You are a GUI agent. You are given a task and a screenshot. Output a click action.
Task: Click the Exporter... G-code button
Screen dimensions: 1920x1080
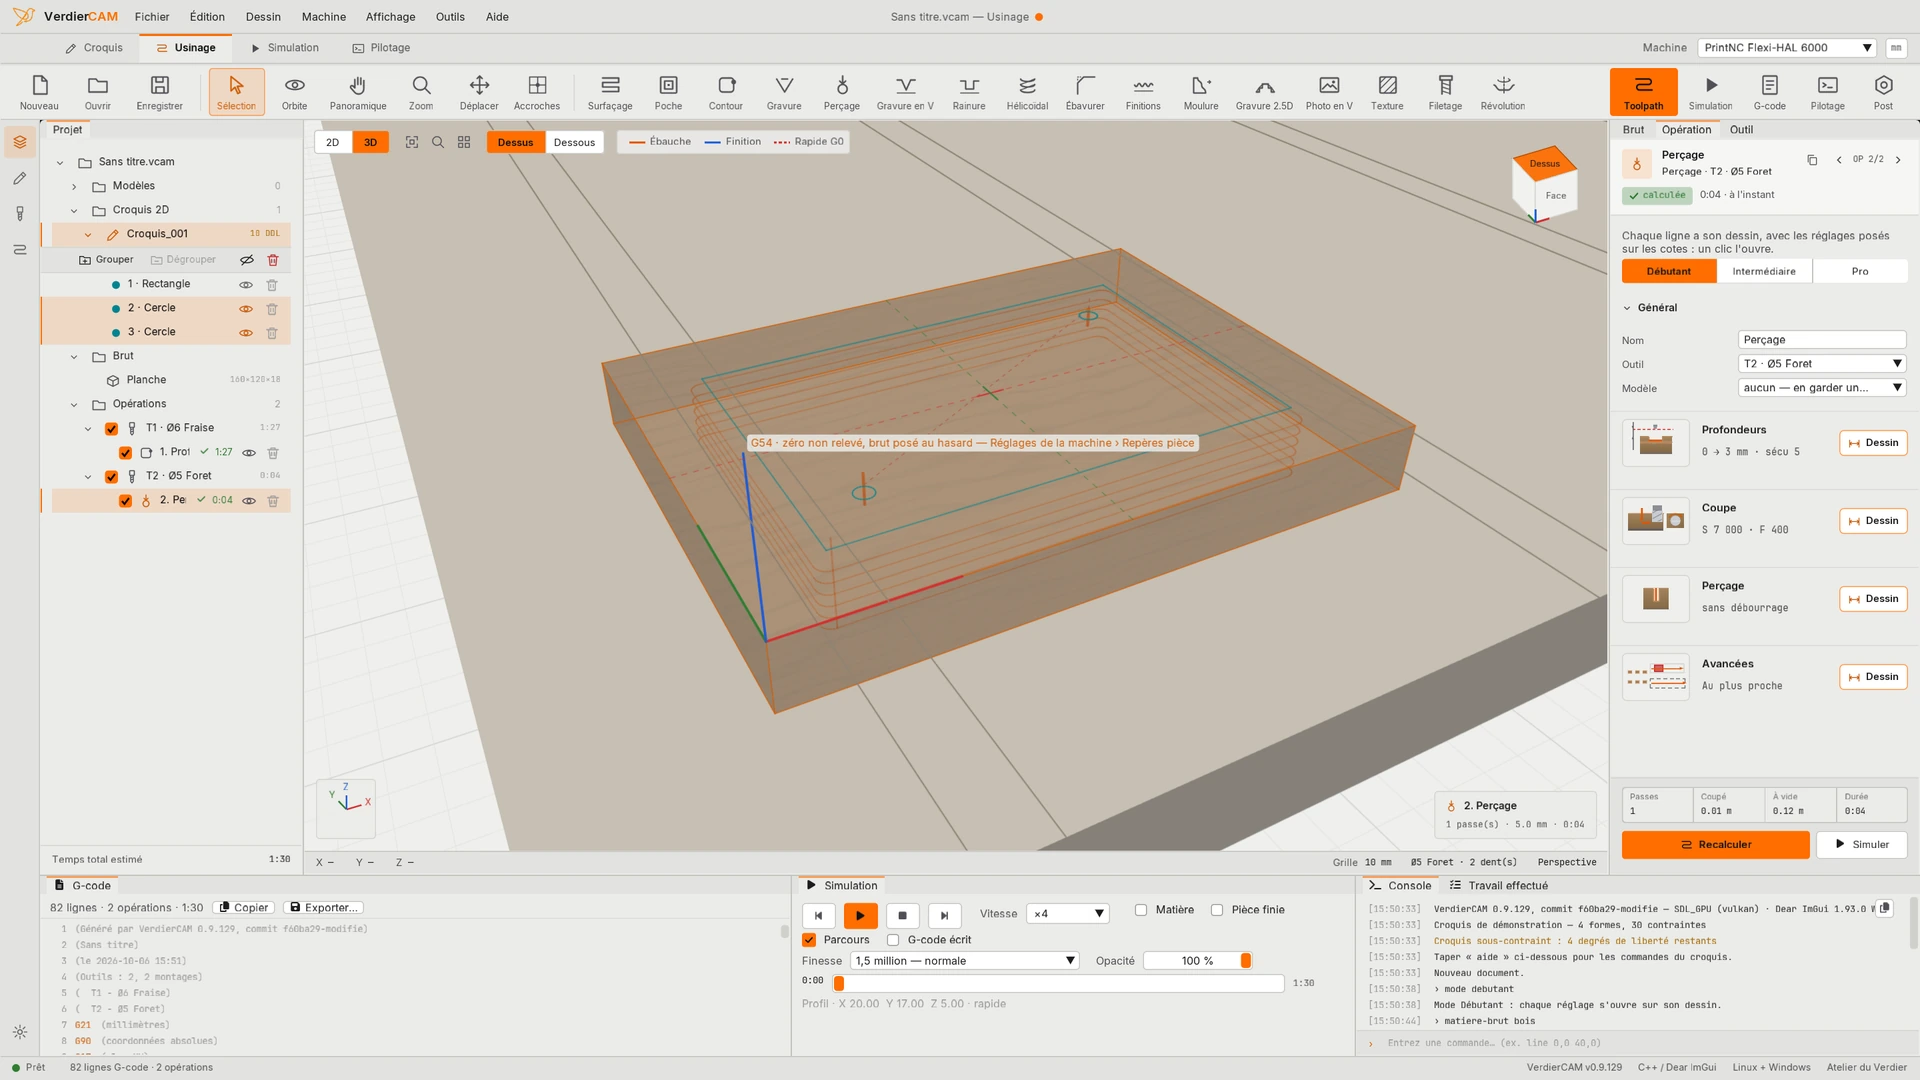323,908
